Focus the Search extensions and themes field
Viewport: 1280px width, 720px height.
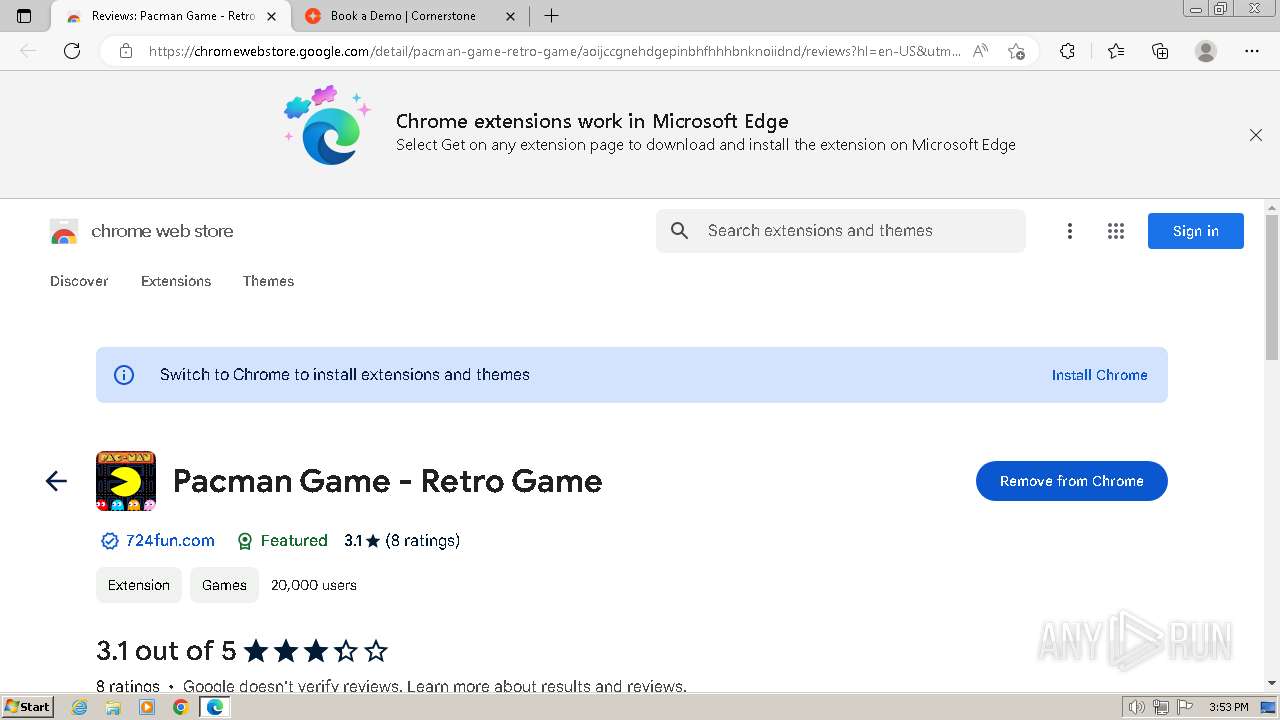tap(840, 231)
